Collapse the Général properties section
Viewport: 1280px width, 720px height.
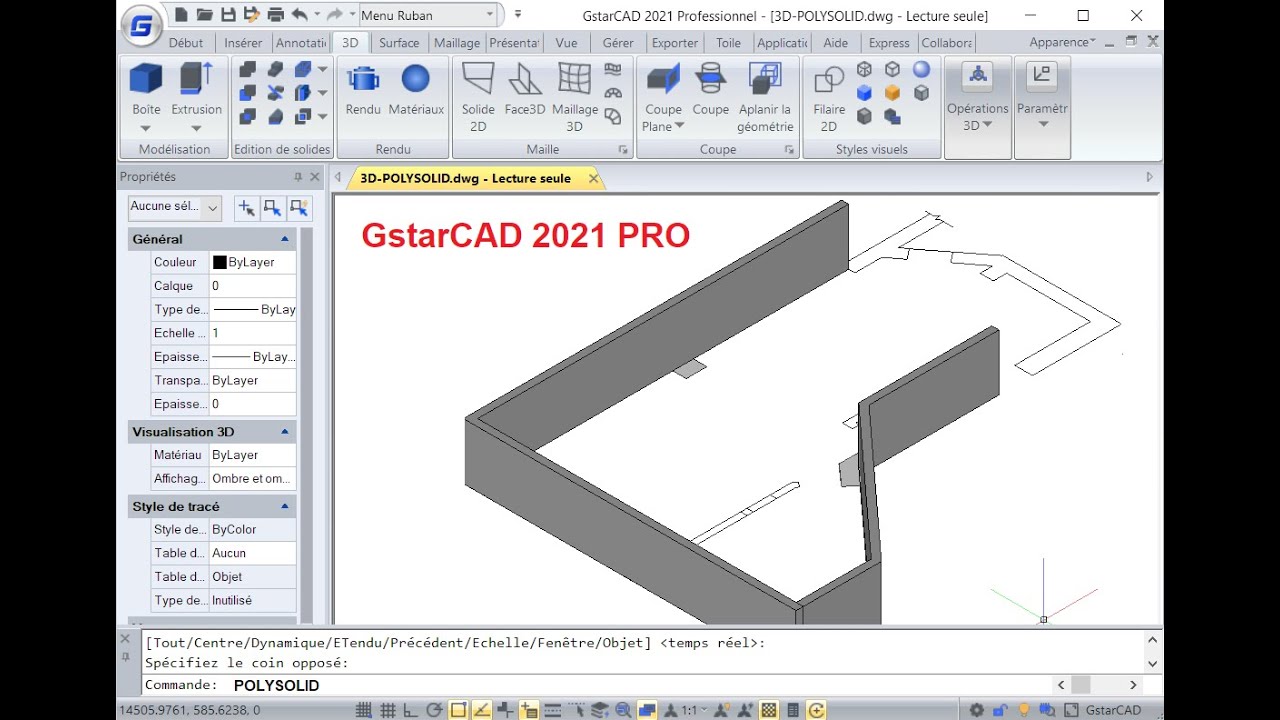285,239
